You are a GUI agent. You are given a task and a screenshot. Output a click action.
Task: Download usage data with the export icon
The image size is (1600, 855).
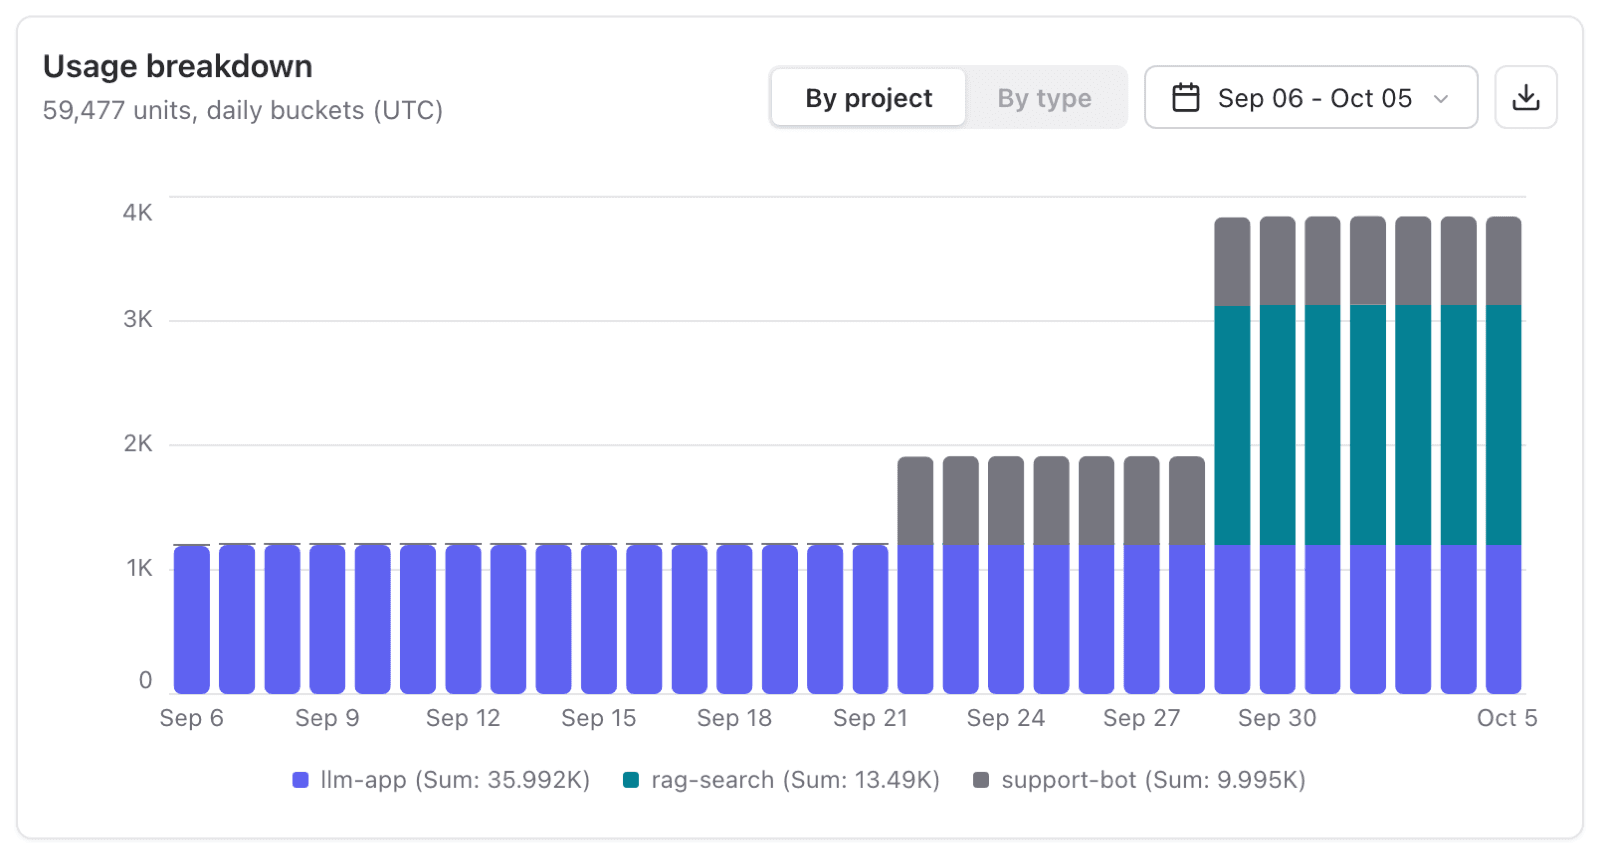coord(1525,97)
